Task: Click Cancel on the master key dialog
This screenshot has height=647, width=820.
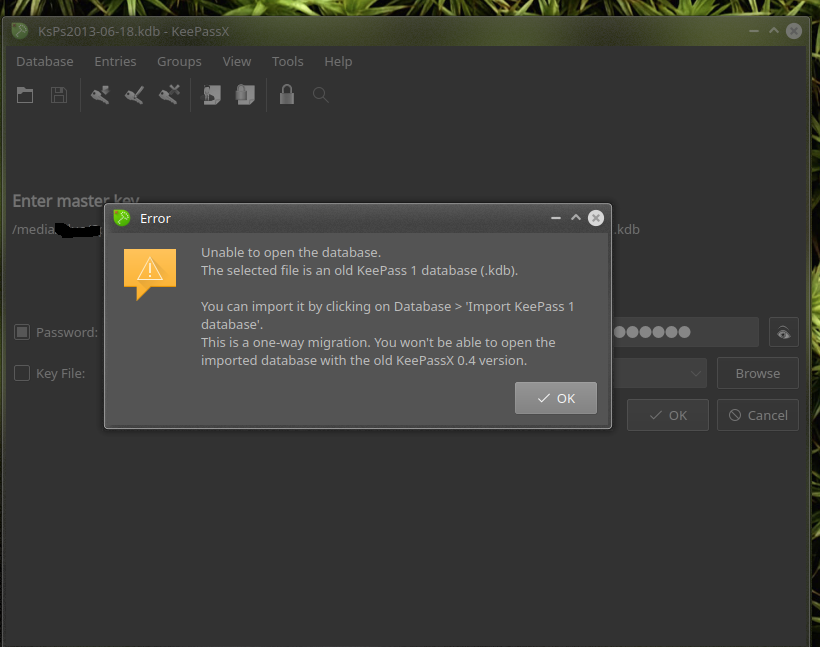Action: [757, 415]
